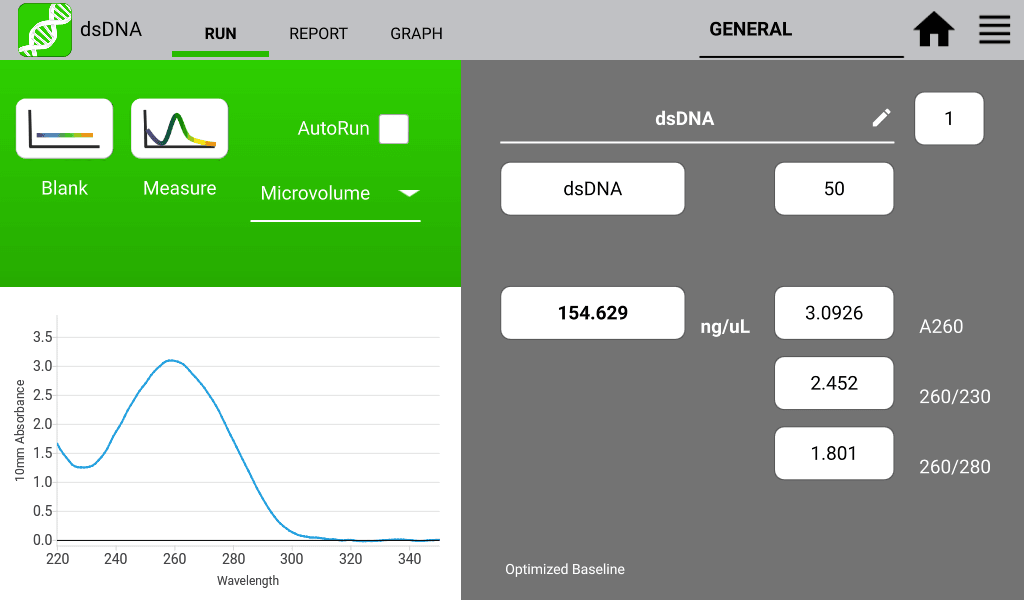Select the sample number box showing 1
Image resolution: width=1024 pixels, height=600 pixels.
[x=949, y=118]
